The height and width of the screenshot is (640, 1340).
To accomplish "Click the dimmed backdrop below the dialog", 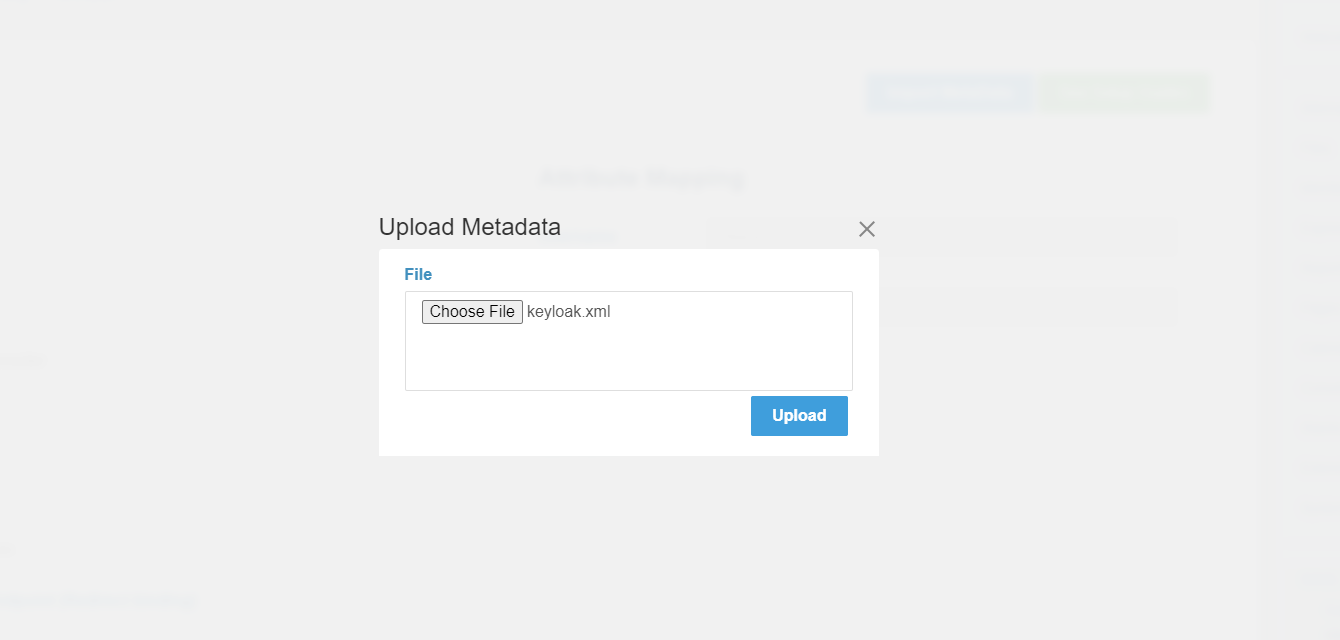I will coord(628,540).
